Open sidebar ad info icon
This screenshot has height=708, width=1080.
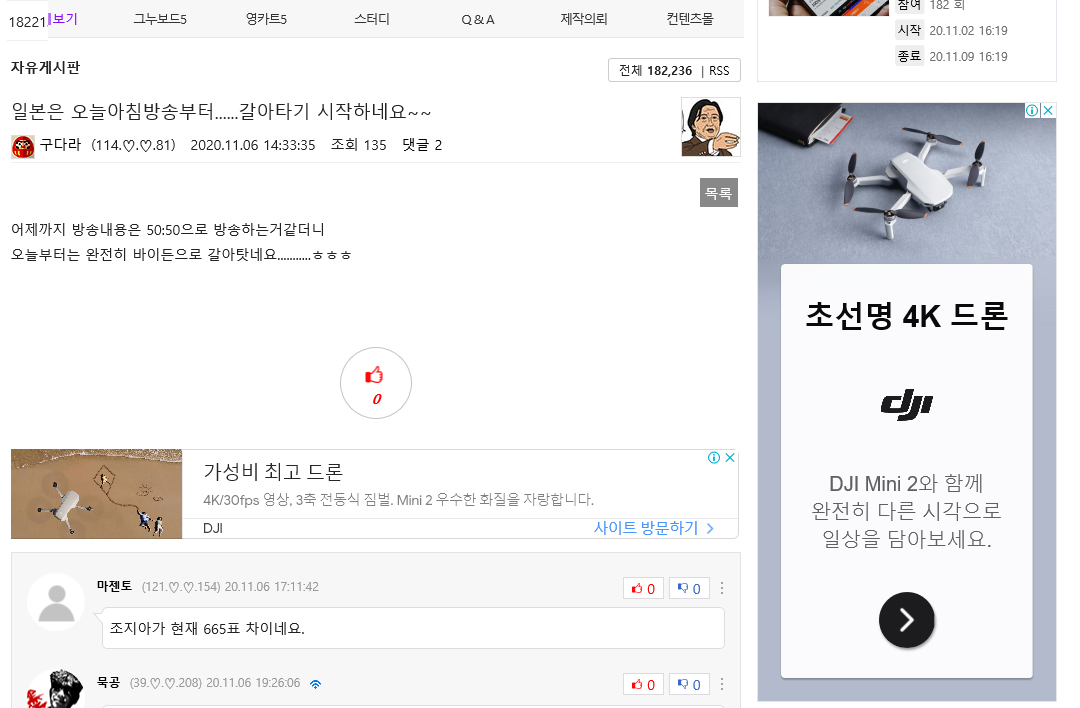pyautogui.click(x=1032, y=110)
